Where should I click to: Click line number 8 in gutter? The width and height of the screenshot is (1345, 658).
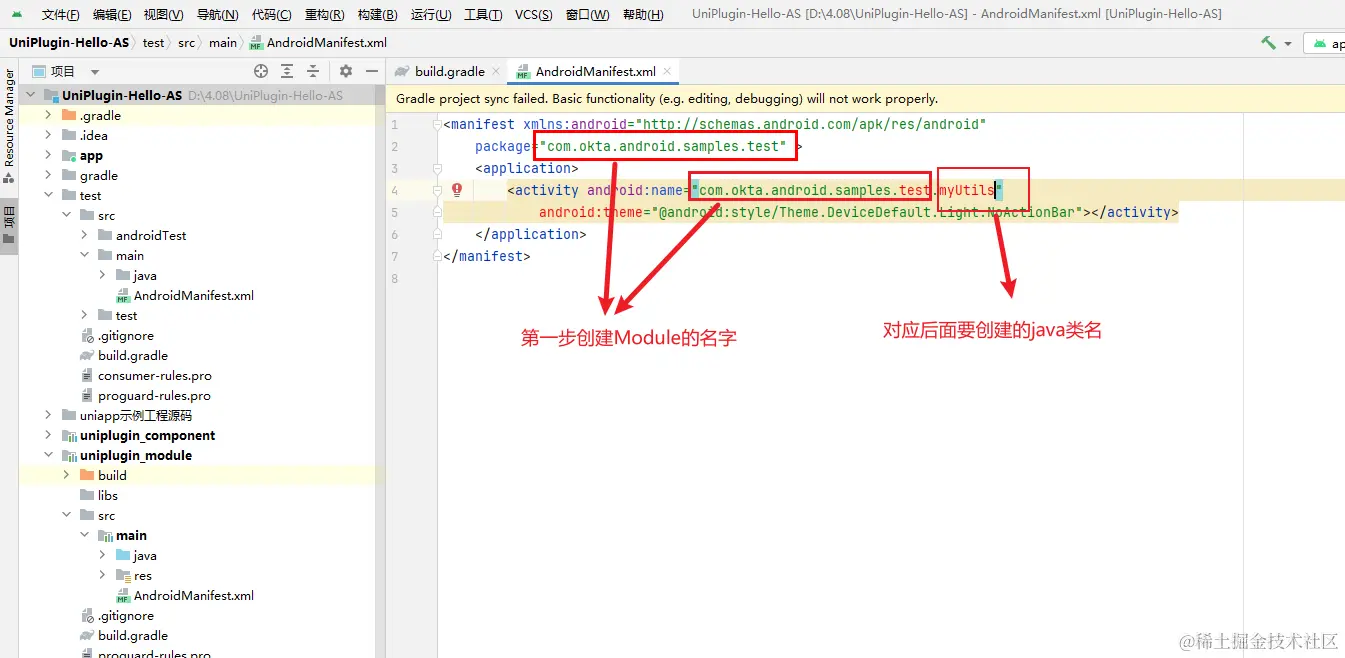click(394, 279)
